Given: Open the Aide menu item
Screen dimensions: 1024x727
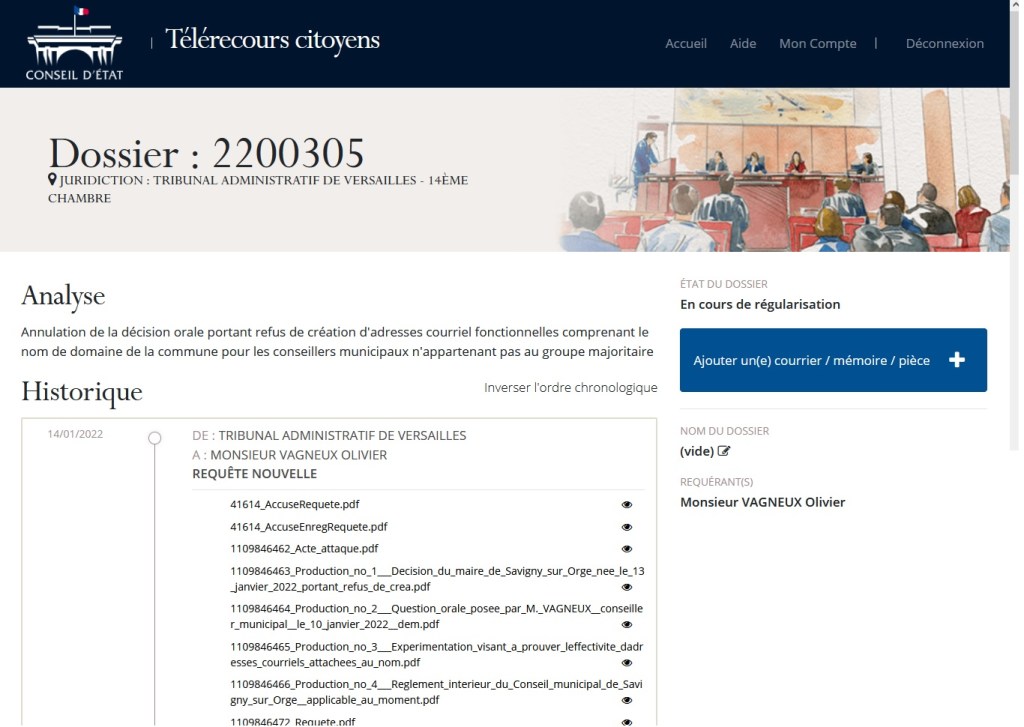Looking at the screenshot, I should [x=743, y=44].
